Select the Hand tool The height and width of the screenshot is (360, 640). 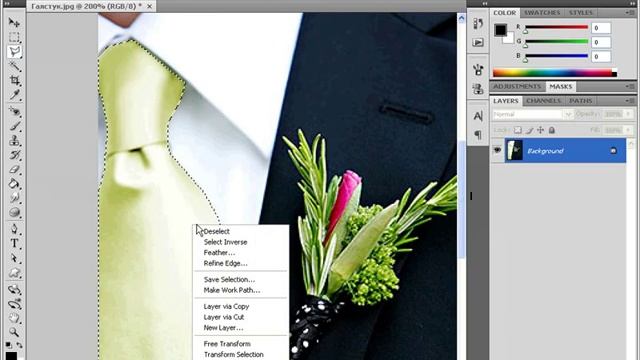point(14,318)
